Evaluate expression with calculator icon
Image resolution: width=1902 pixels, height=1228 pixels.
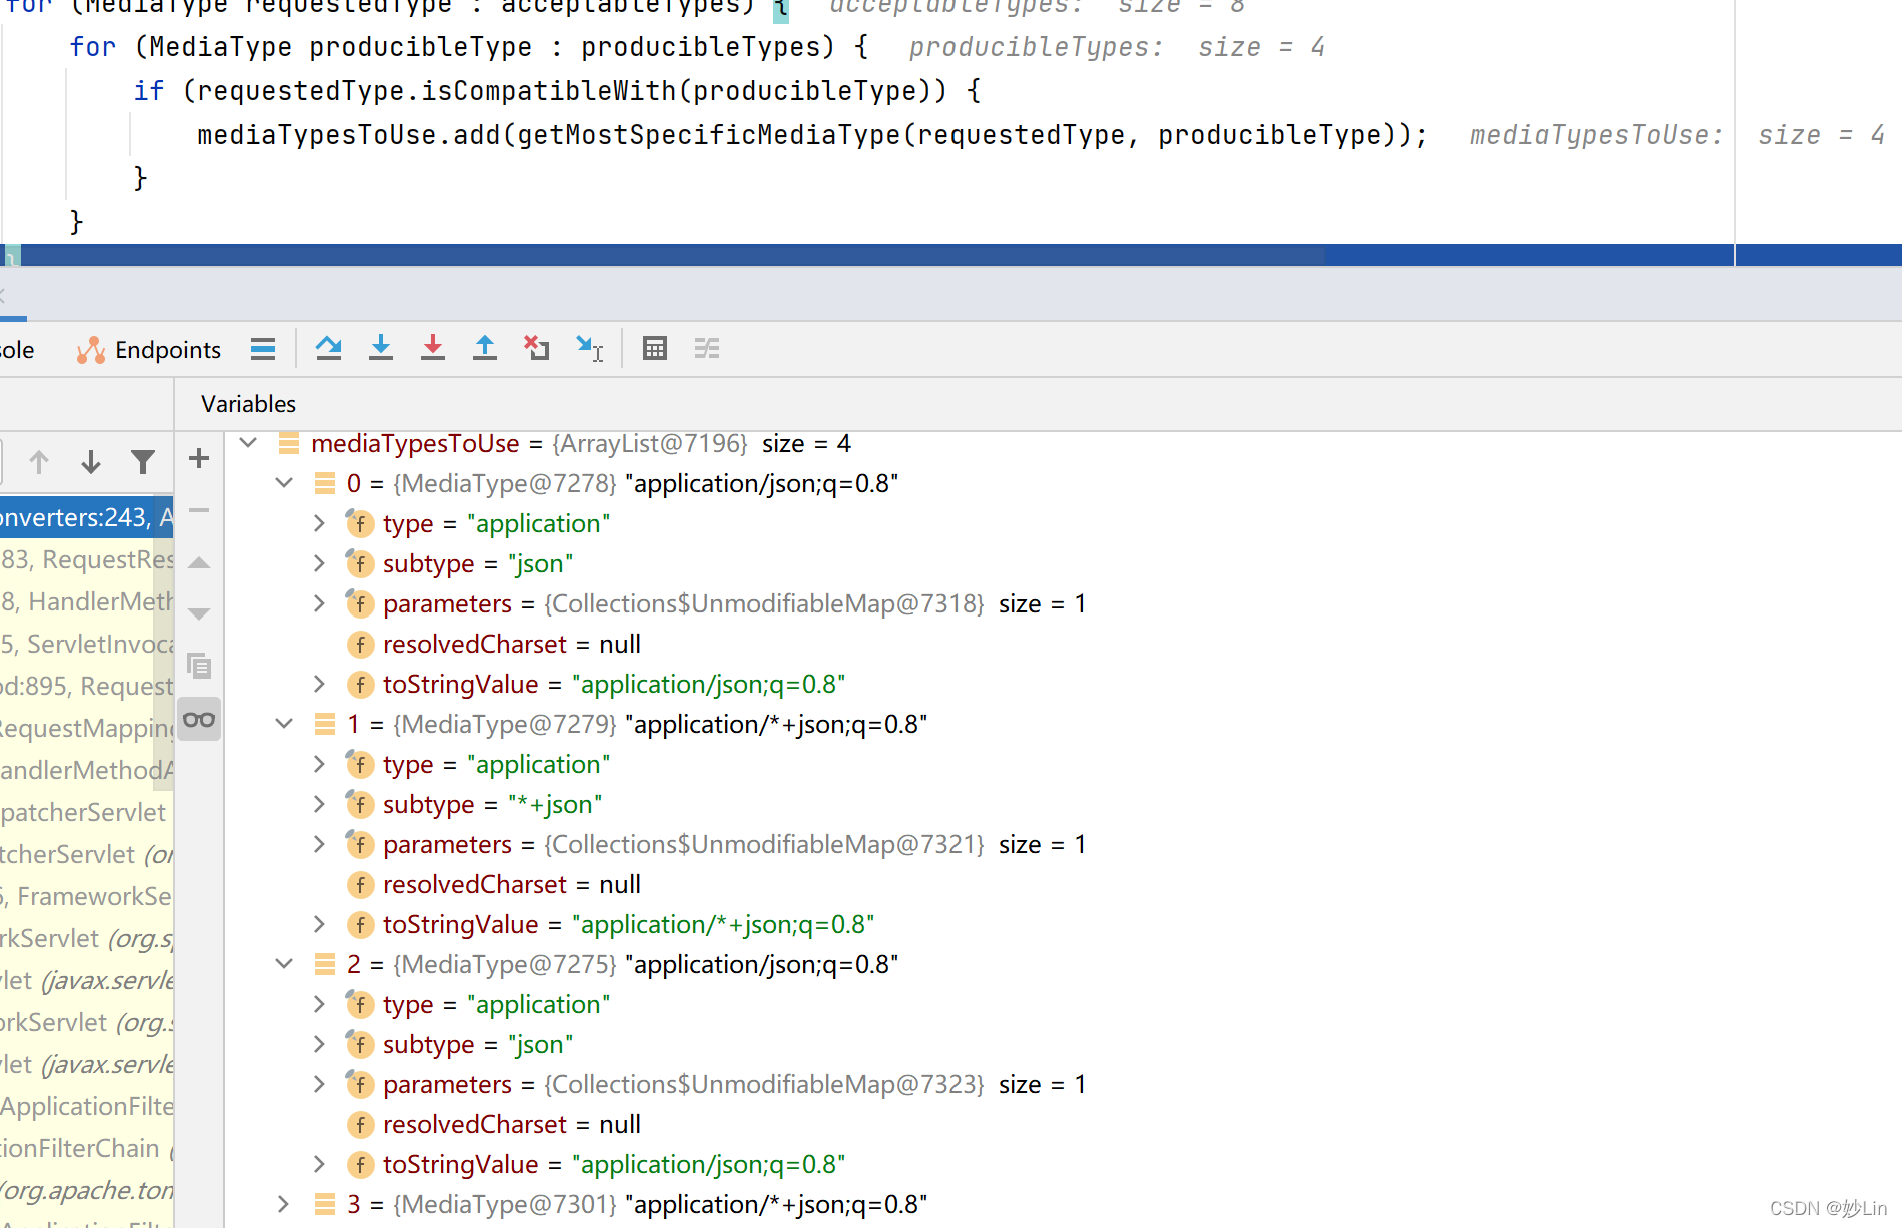click(x=654, y=348)
